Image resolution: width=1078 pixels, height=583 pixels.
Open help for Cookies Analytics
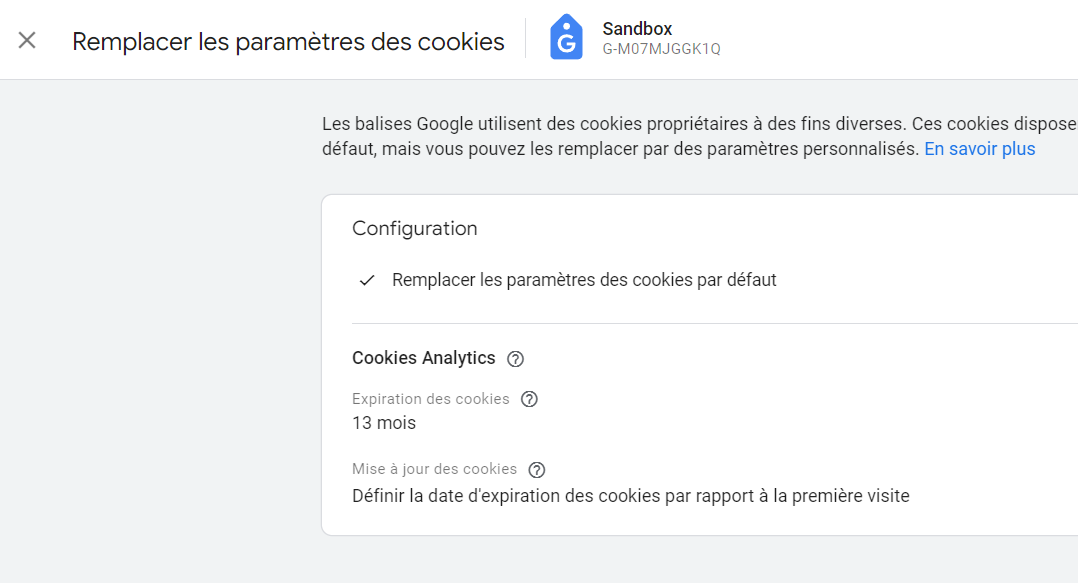(515, 359)
